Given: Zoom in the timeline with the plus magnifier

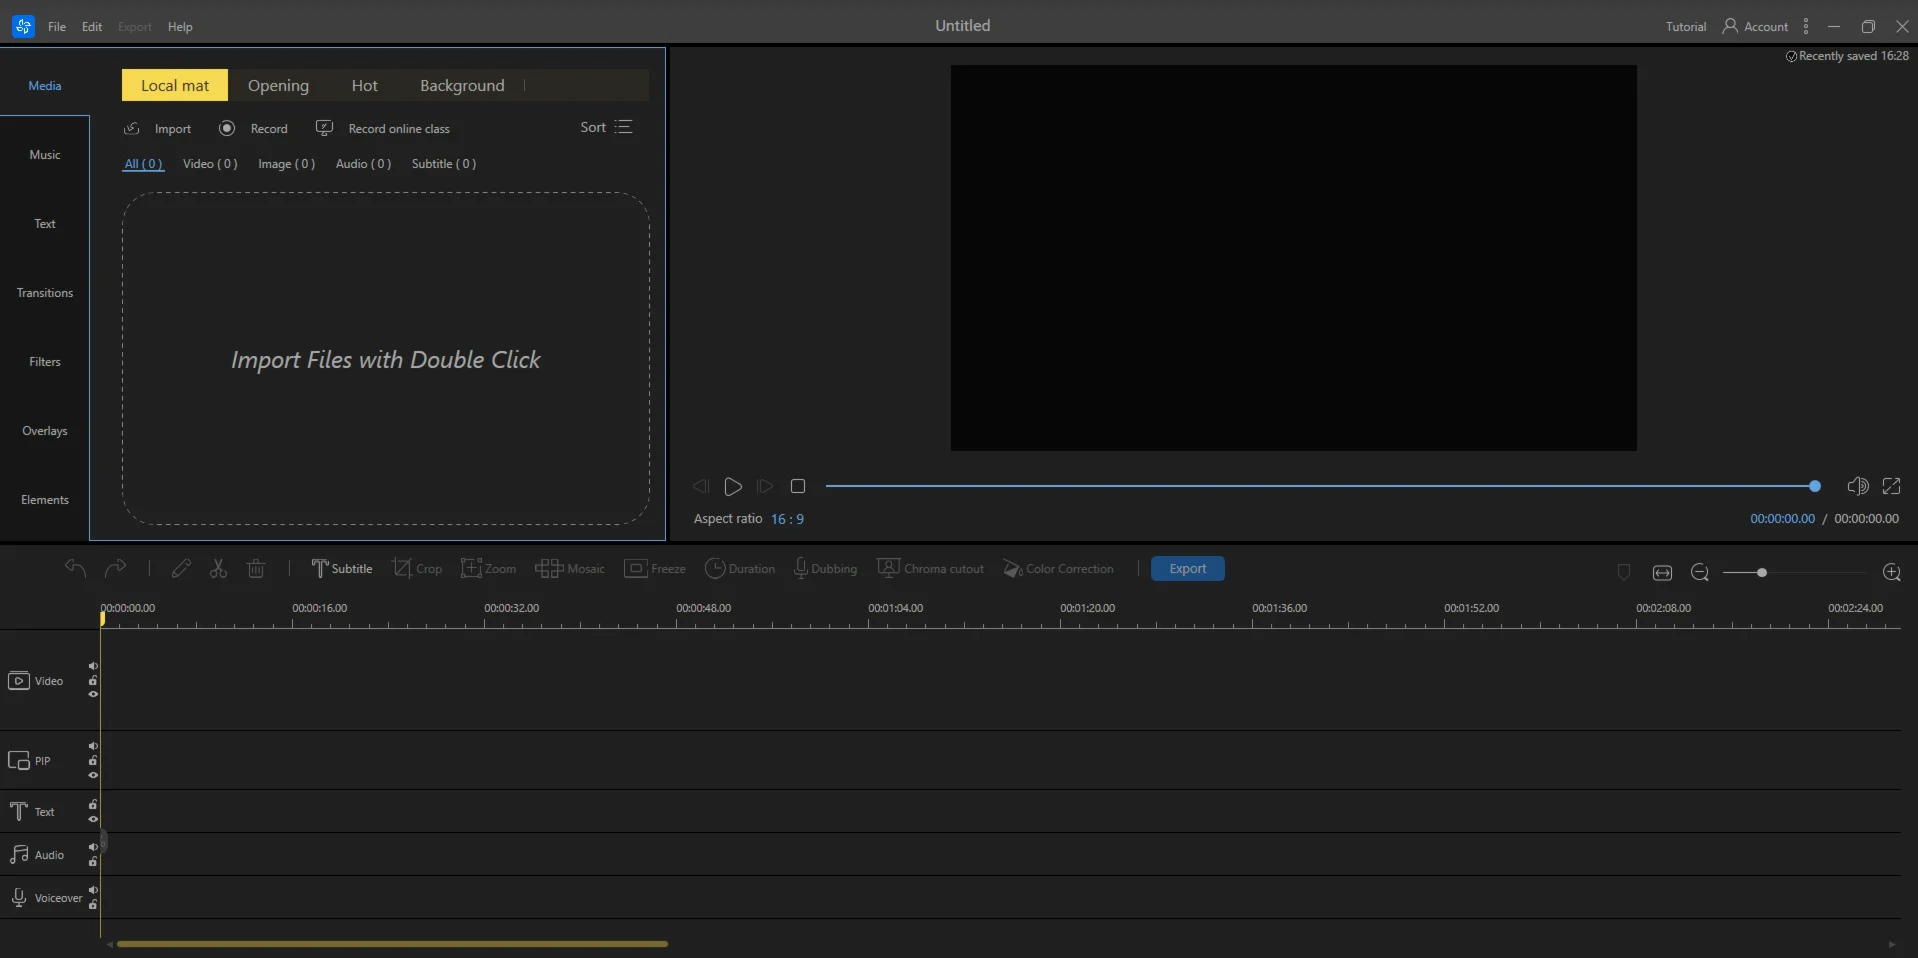Looking at the screenshot, I should [x=1891, y=572].
